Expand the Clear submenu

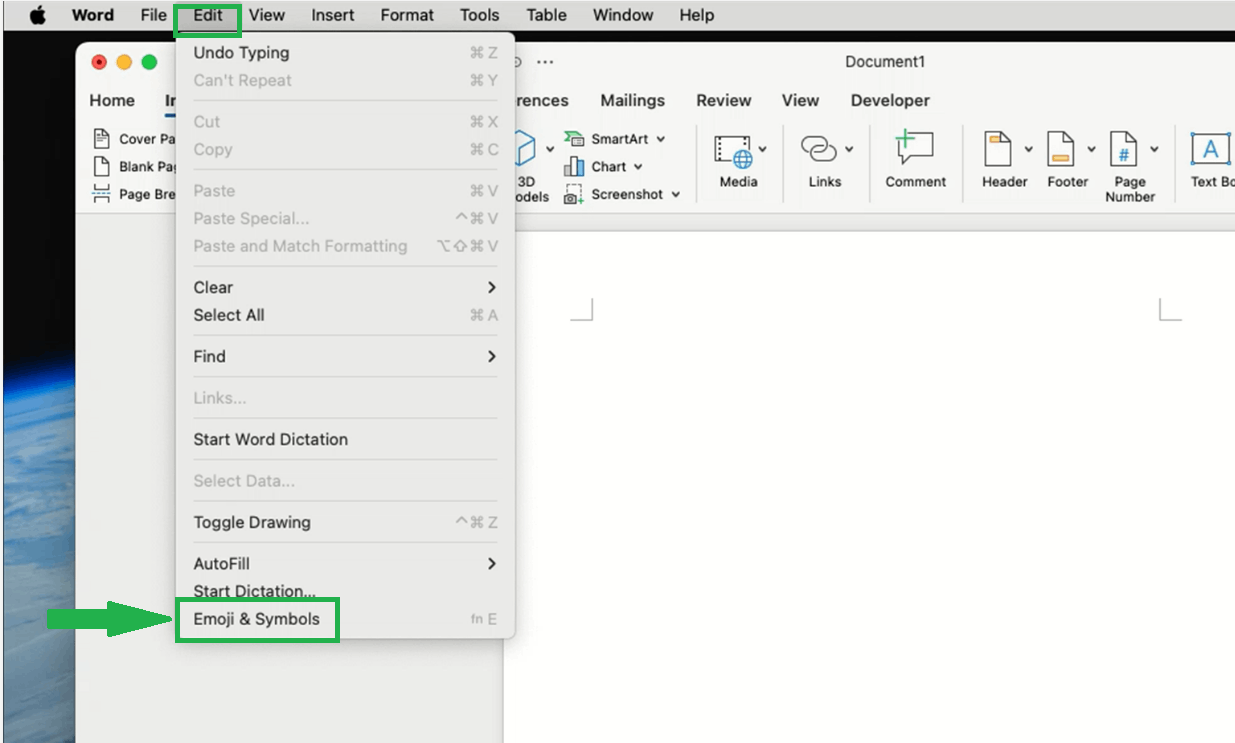tap(345, 287)
